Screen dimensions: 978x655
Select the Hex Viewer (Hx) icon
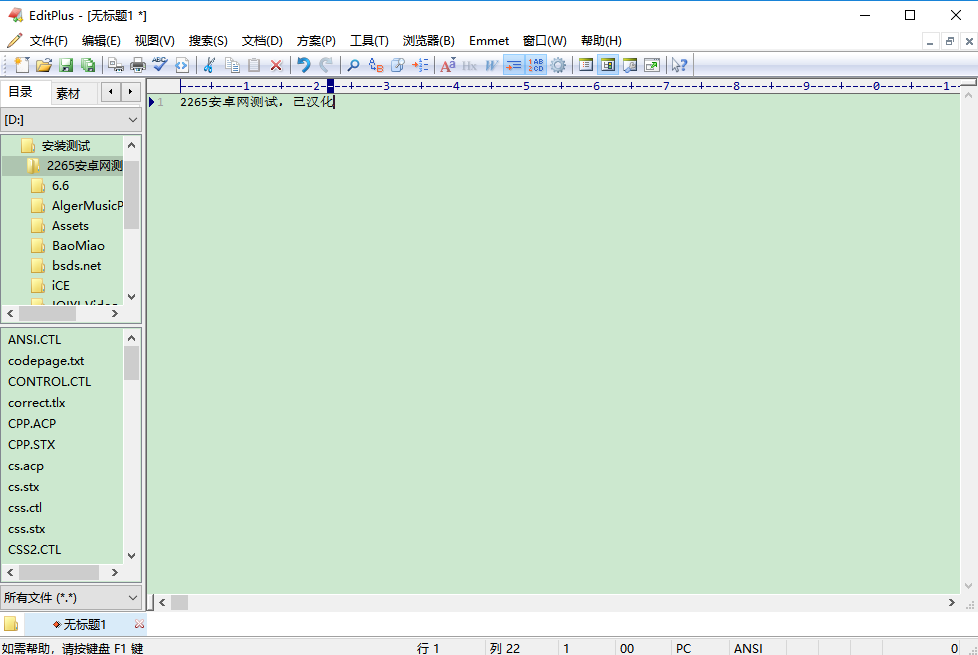point(467,64)
